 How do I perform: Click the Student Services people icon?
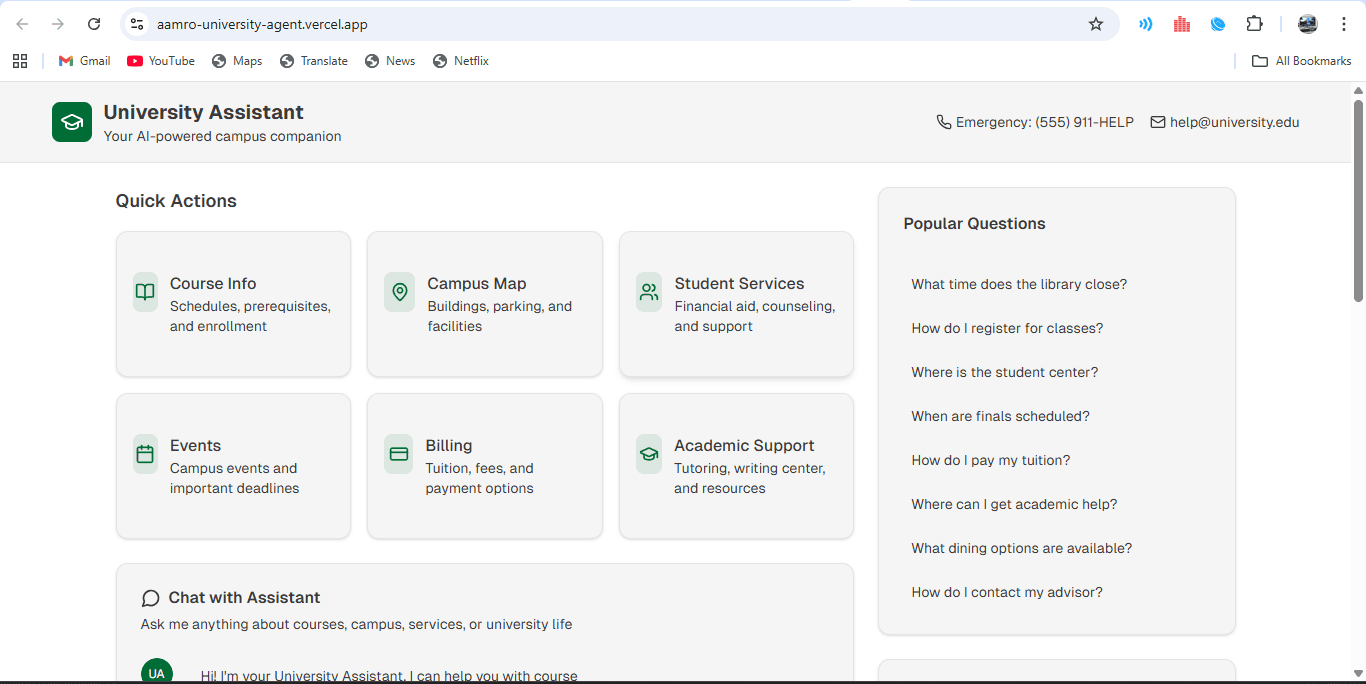pyautogui.click(x=649, y=292)
